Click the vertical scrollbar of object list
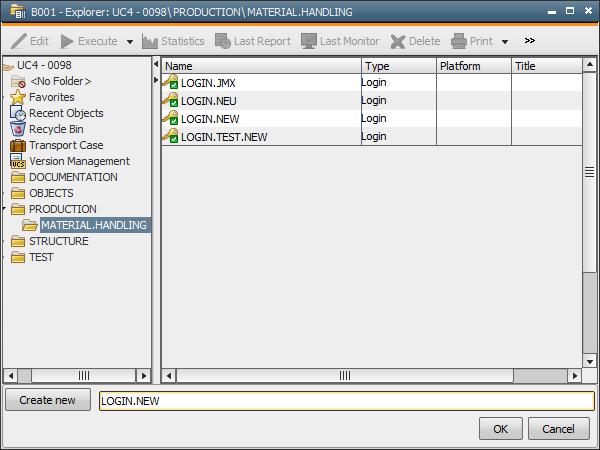 click(589, 220)
